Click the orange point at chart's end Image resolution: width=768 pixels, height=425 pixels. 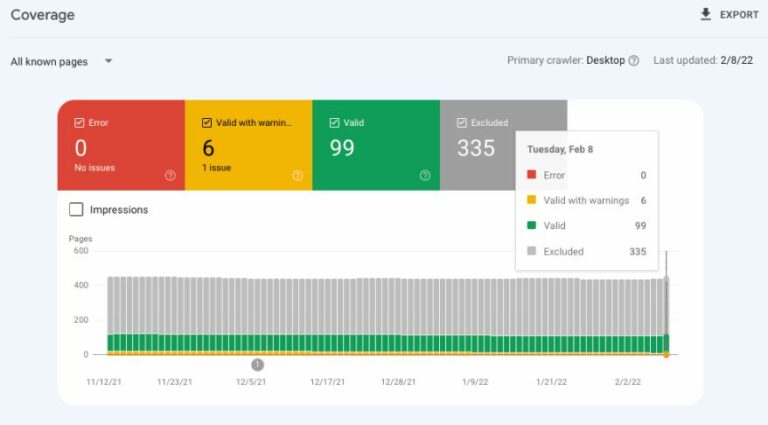pos(666,355)
